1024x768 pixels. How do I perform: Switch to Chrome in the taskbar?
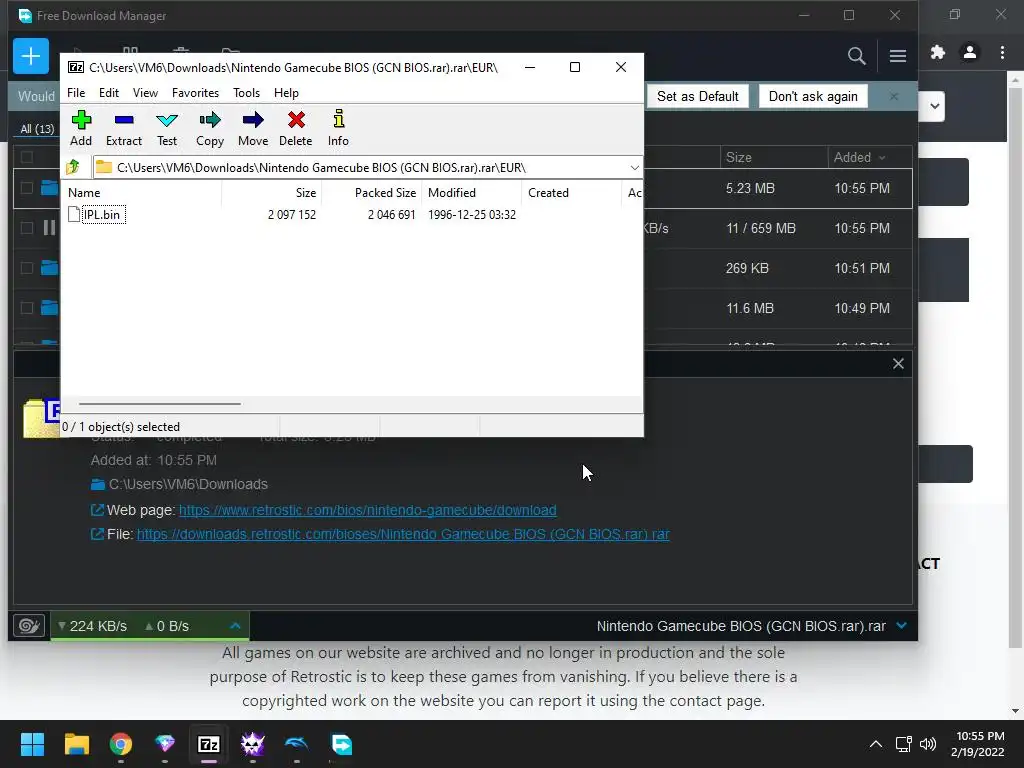pyautogui.click(x=121, y=744)
